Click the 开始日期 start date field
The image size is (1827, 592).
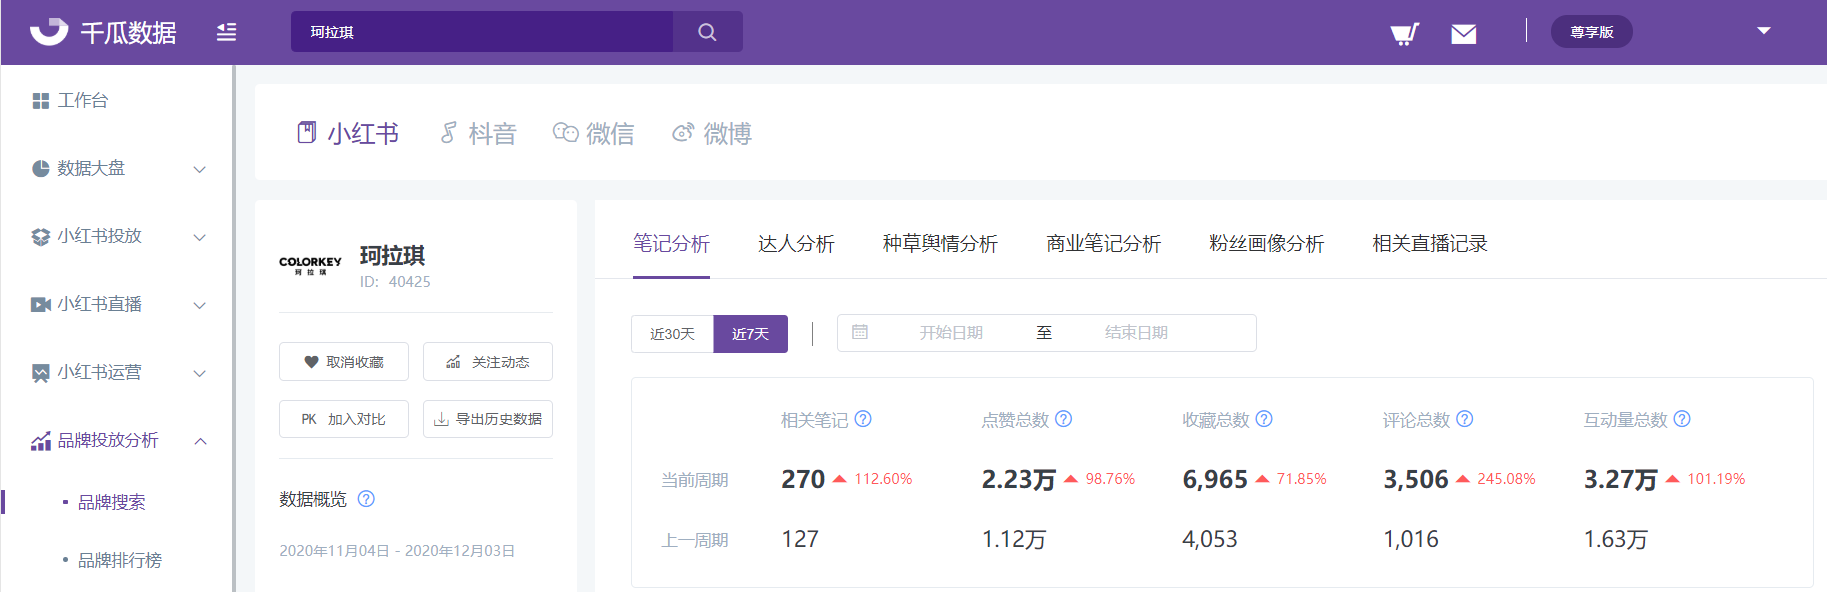pyautogui.click(x=951, y=333)
